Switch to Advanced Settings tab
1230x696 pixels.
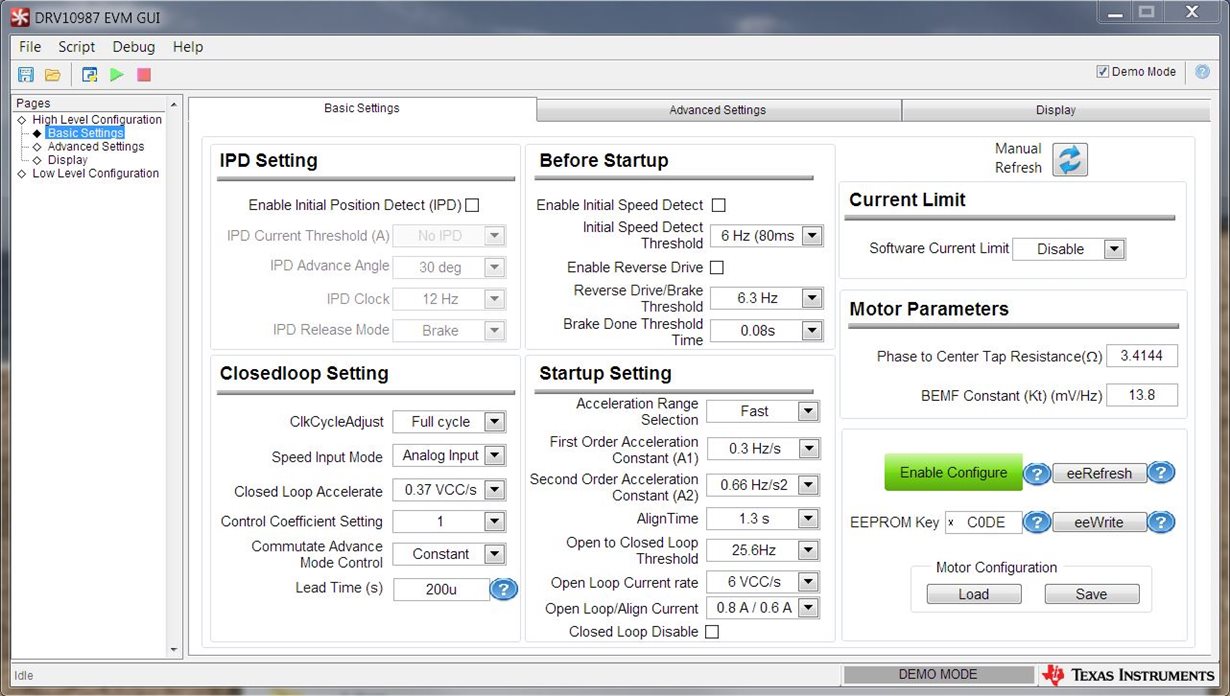718,110
